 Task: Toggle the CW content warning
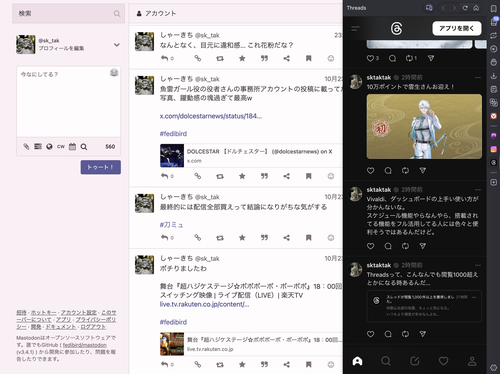pyautogui.click(x=61, y=146)
